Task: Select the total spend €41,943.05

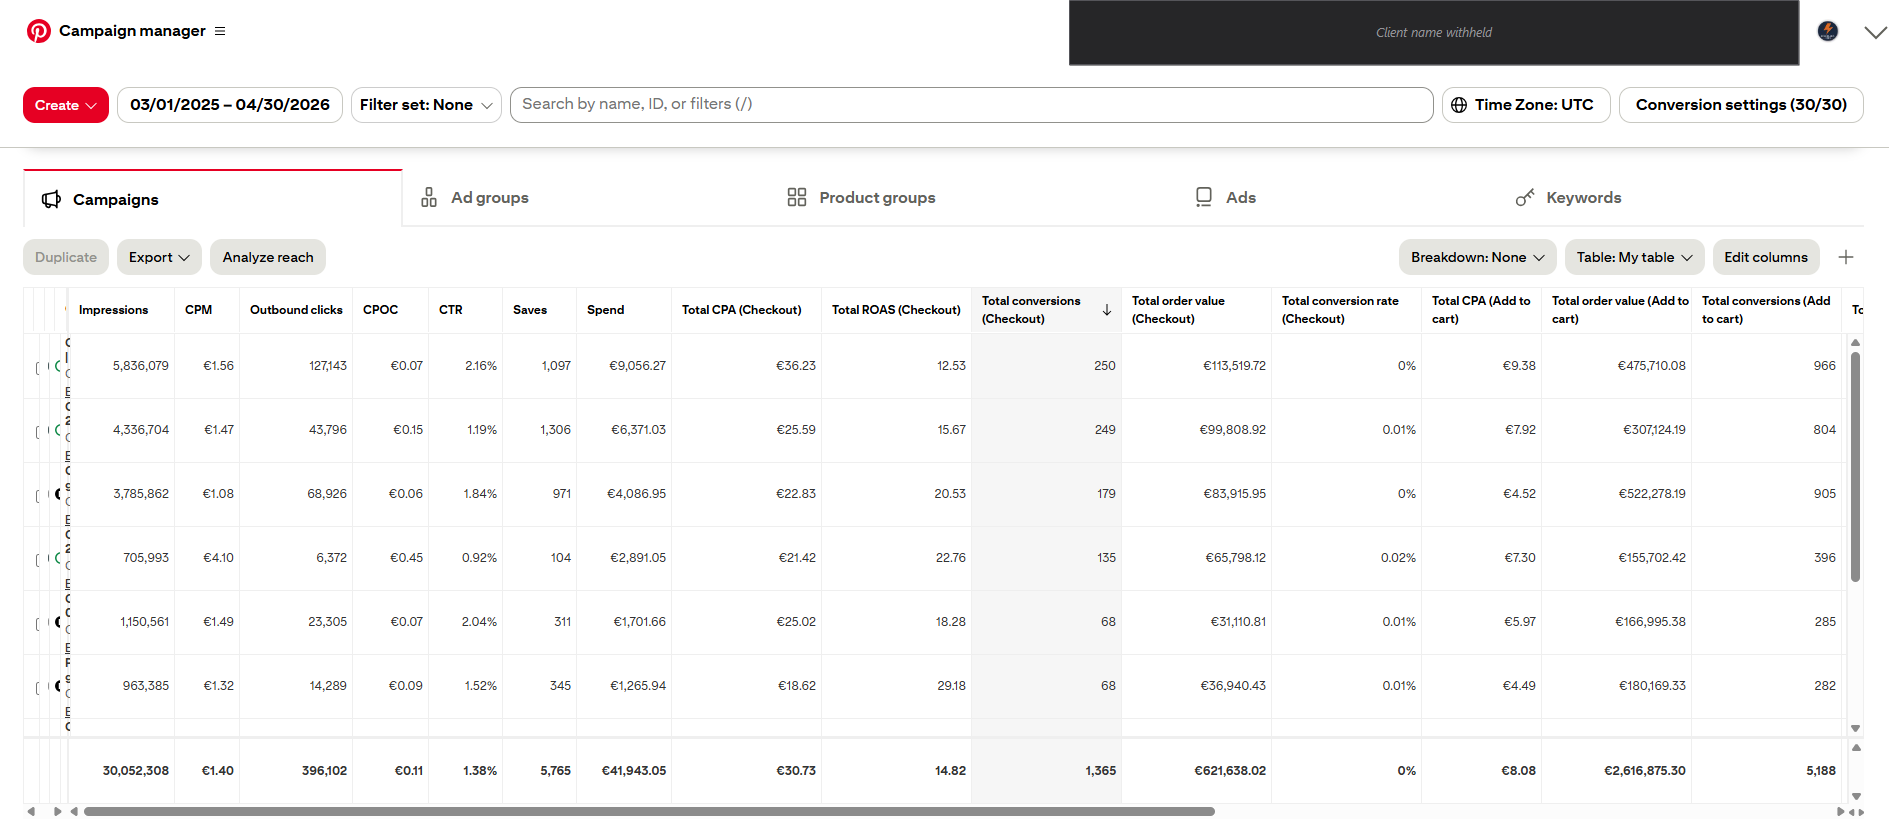Action: coord(634,771)
